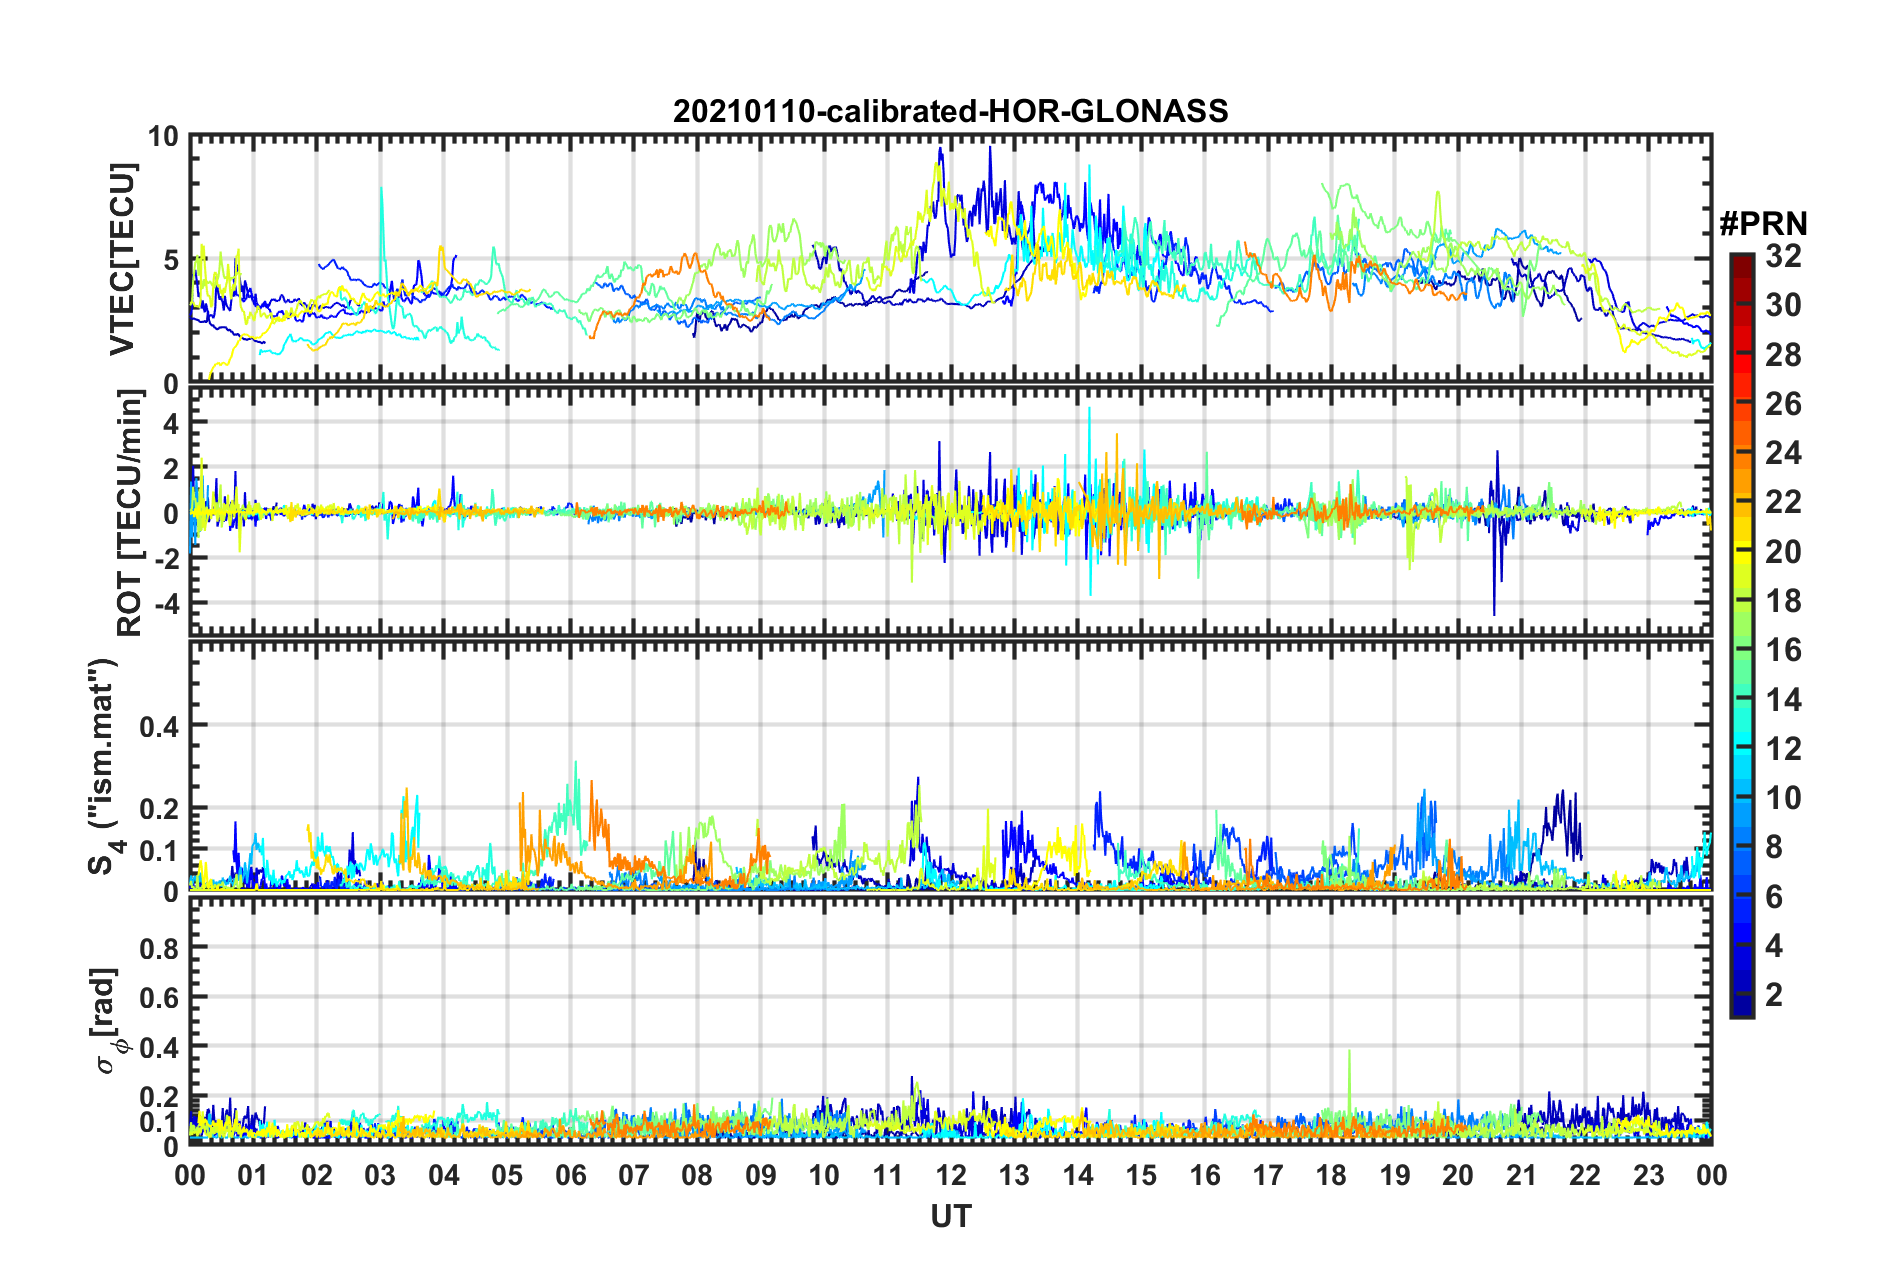Click the sigma phi [rad] axis label

coord(107,1021)
